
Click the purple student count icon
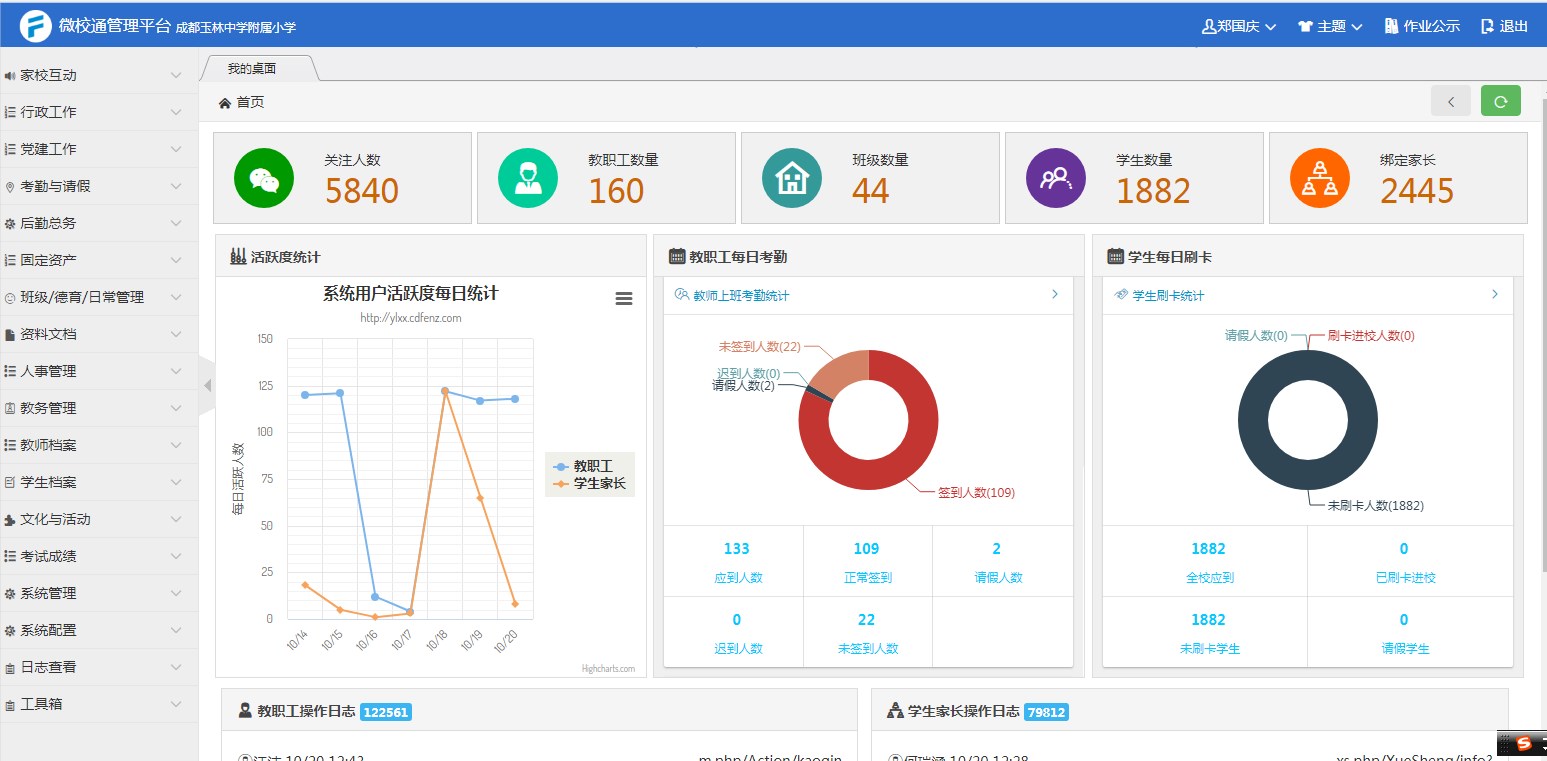coord(1055,178)
